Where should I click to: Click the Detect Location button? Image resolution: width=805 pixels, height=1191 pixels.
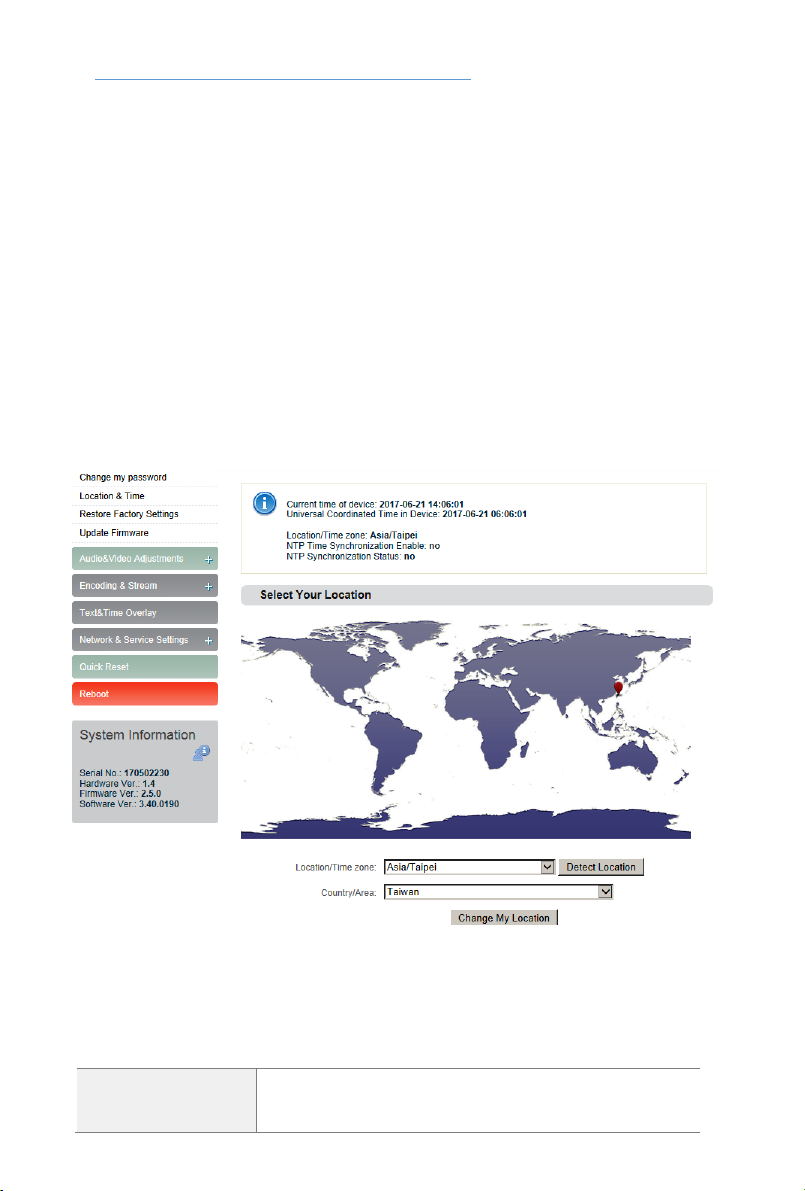601,867
